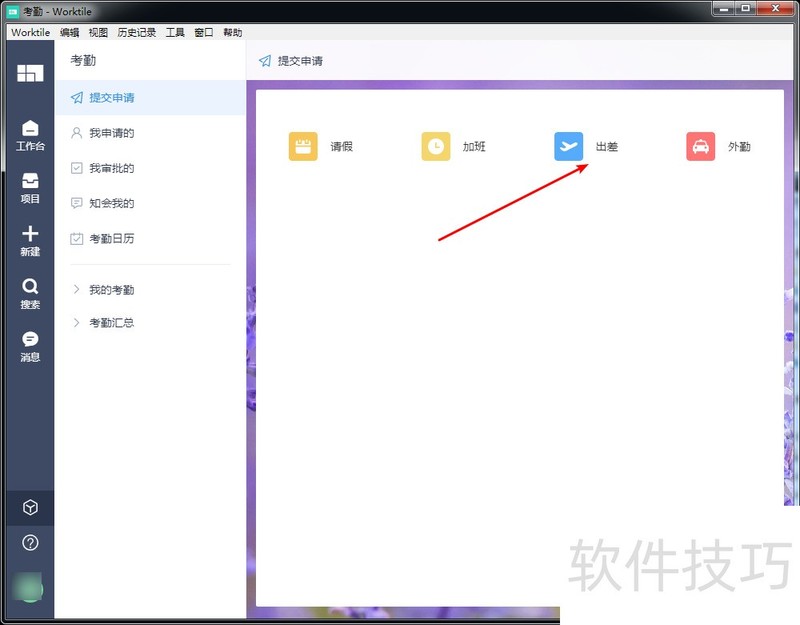The height and width of the screenshot is (625, 800).
Task: Expand the 考勤汇总 section
Action: click(x=110, y=323)
